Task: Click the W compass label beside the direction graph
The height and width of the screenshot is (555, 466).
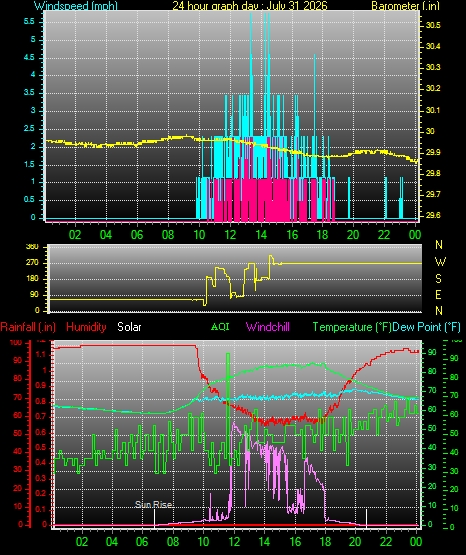Action: (440, 262)
